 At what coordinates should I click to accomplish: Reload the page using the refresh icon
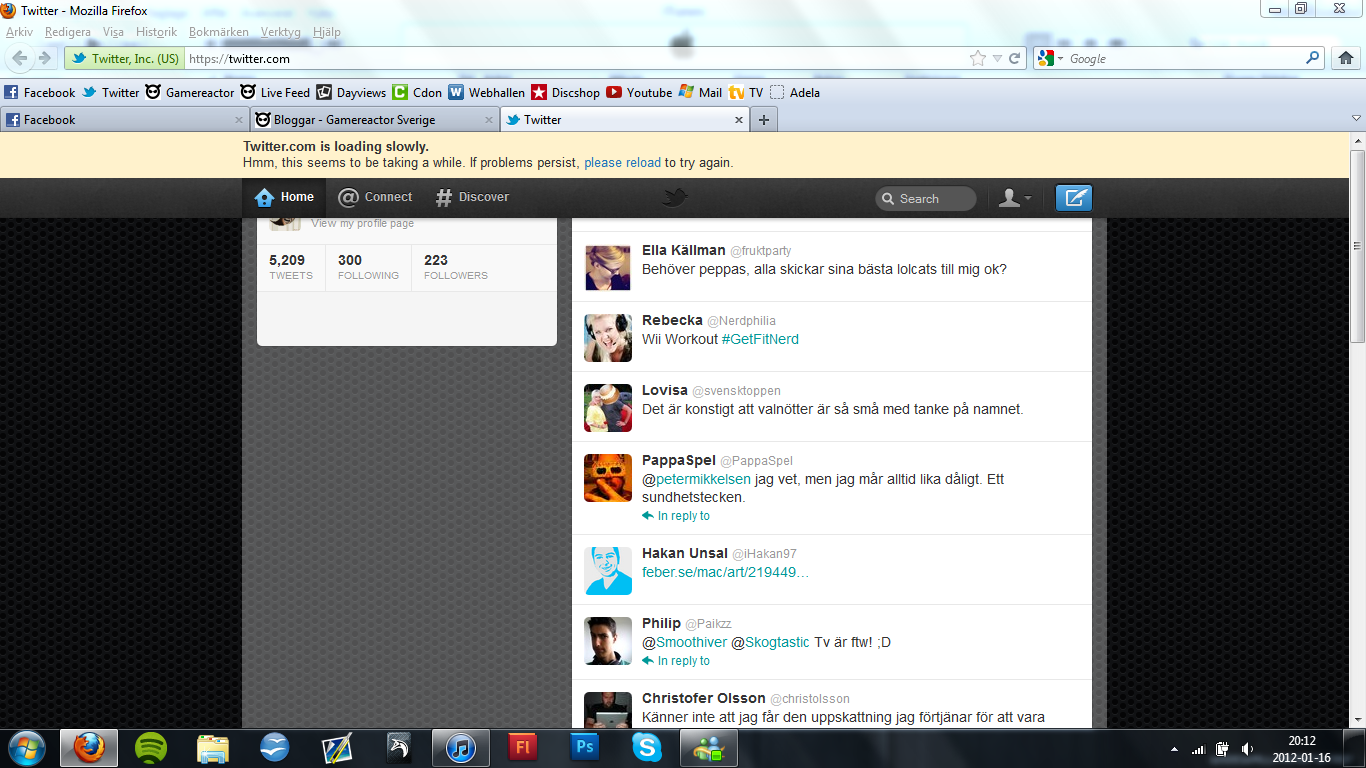click(1014, 58)
